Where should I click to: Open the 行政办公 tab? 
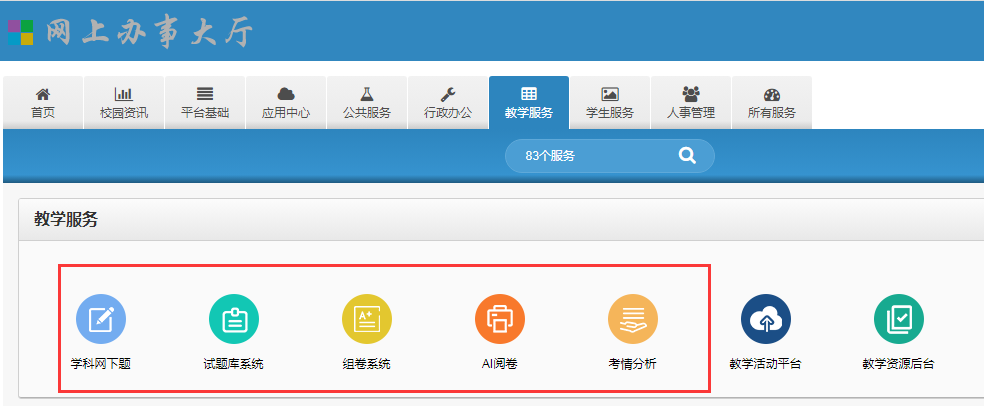[x=448, y=102]
